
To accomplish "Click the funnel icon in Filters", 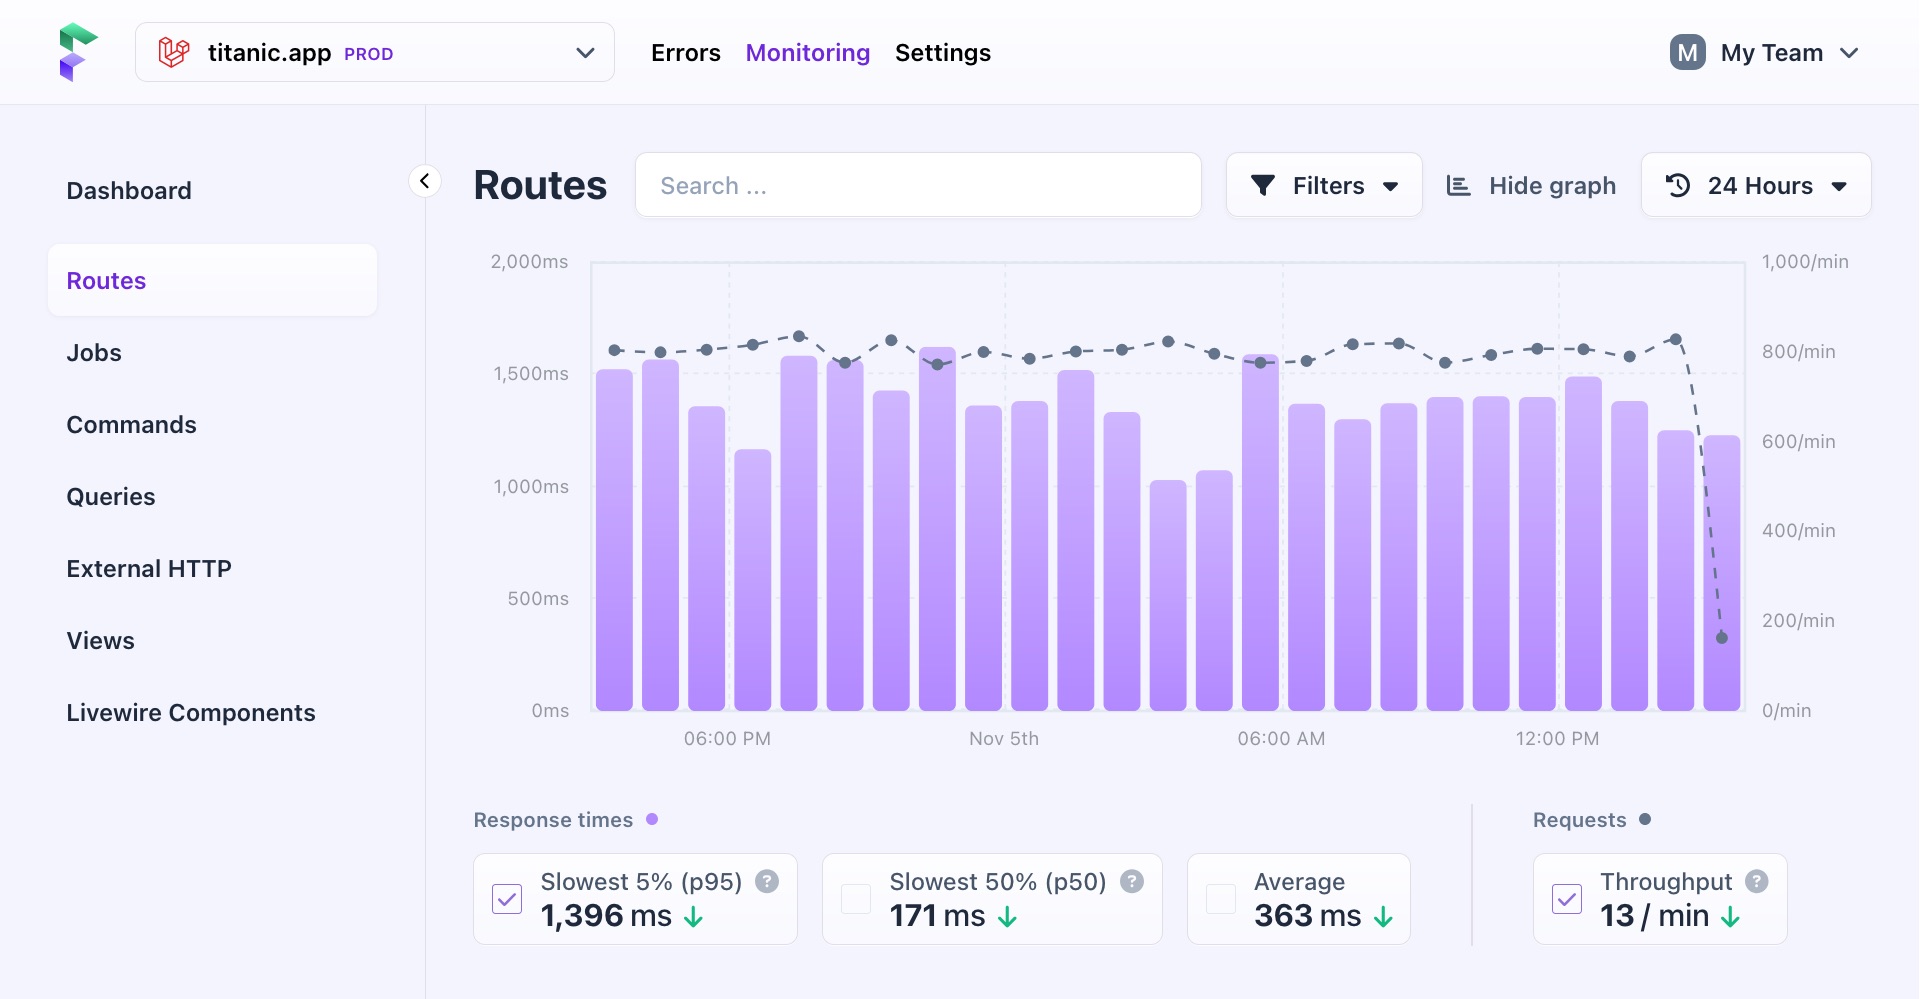I will coord(1263,185).
